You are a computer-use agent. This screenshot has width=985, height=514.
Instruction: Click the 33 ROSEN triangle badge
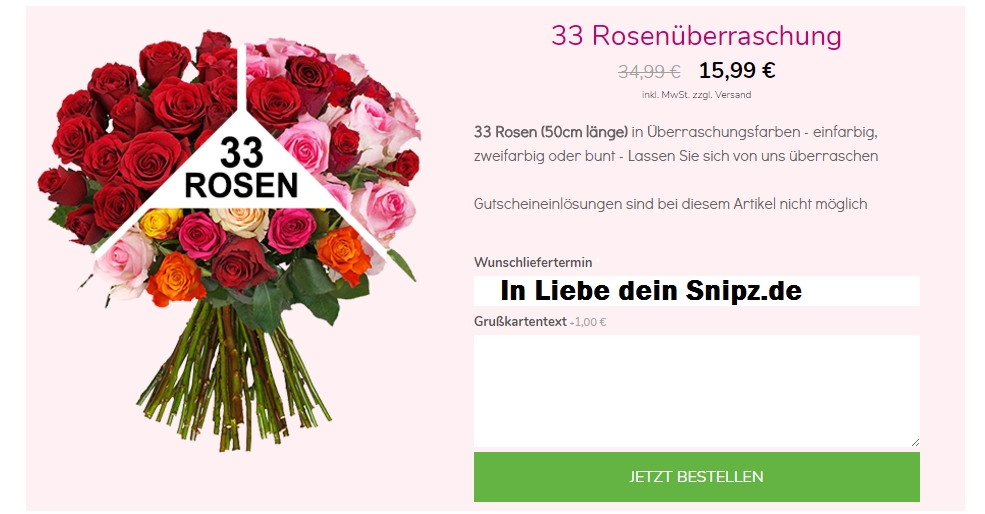coord(241,170)
